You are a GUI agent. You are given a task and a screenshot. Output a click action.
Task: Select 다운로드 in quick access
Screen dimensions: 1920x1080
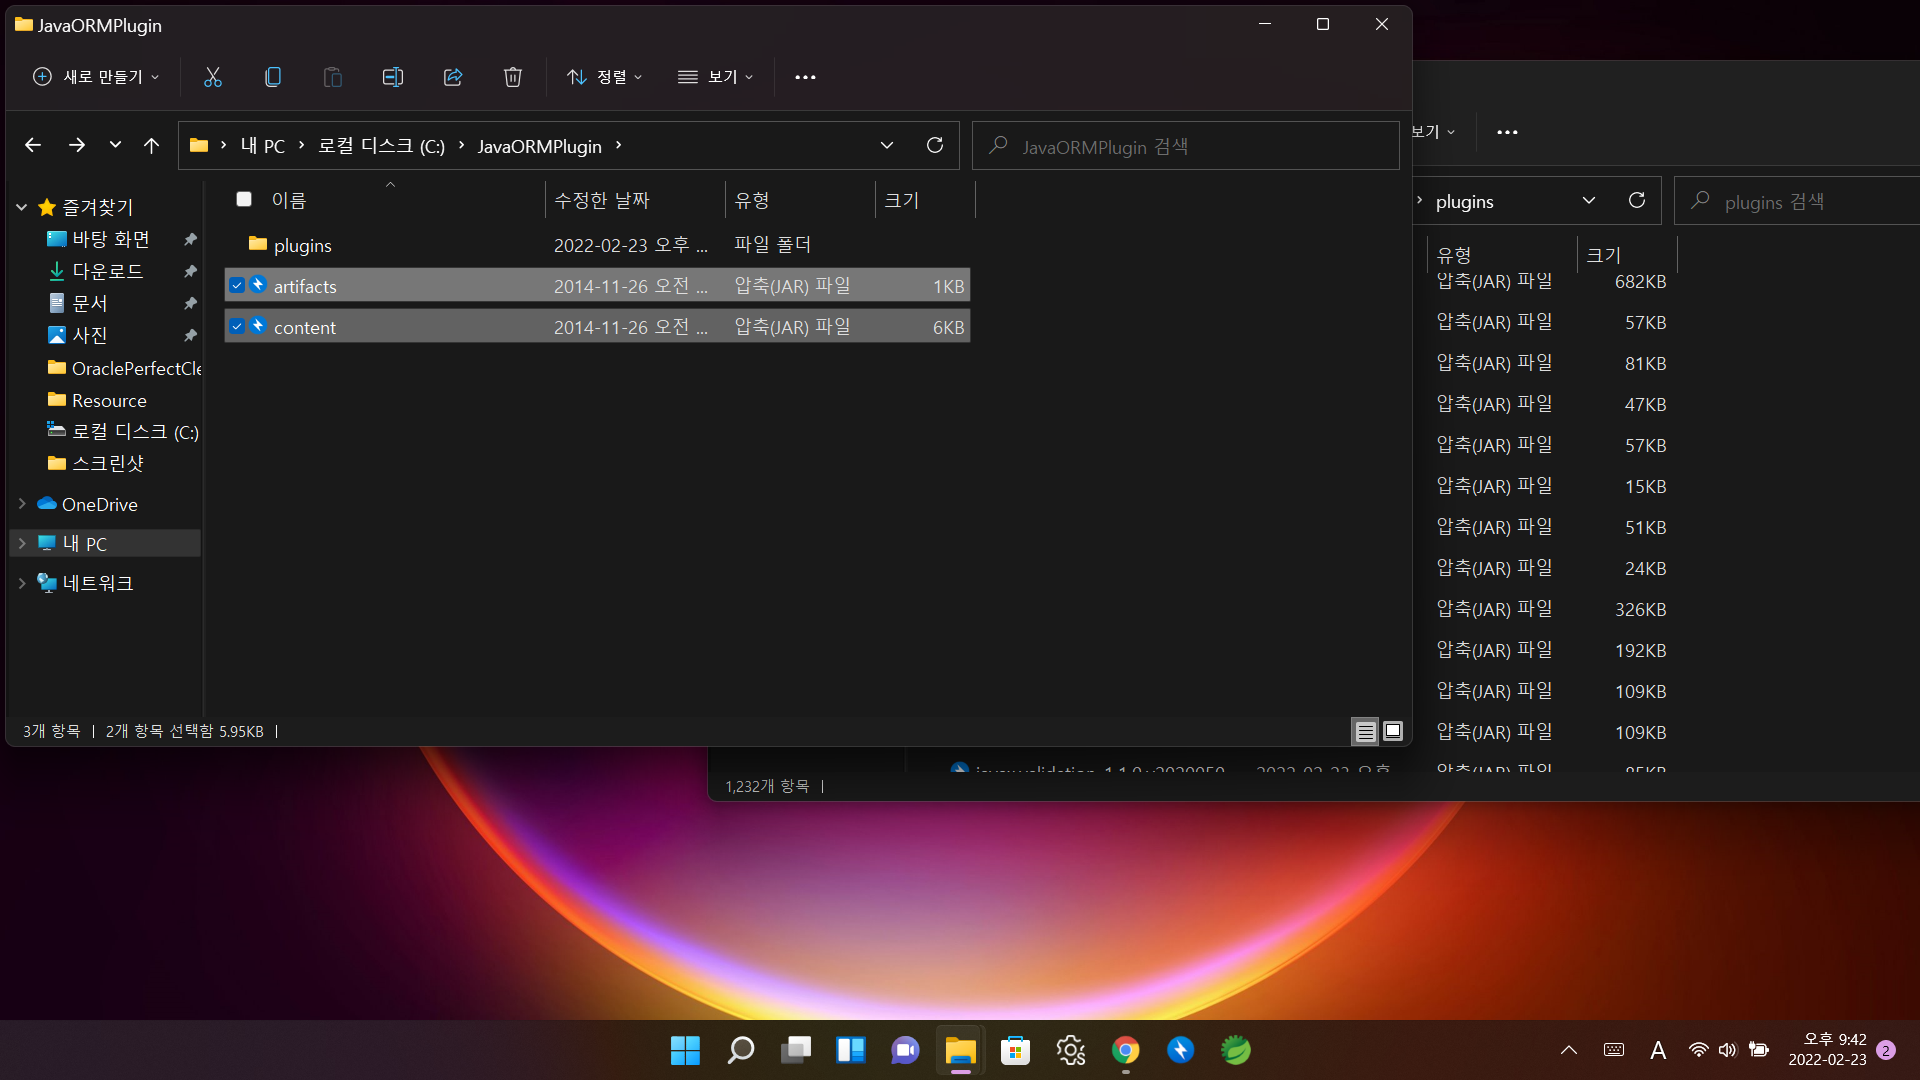(x=108, y=271)
